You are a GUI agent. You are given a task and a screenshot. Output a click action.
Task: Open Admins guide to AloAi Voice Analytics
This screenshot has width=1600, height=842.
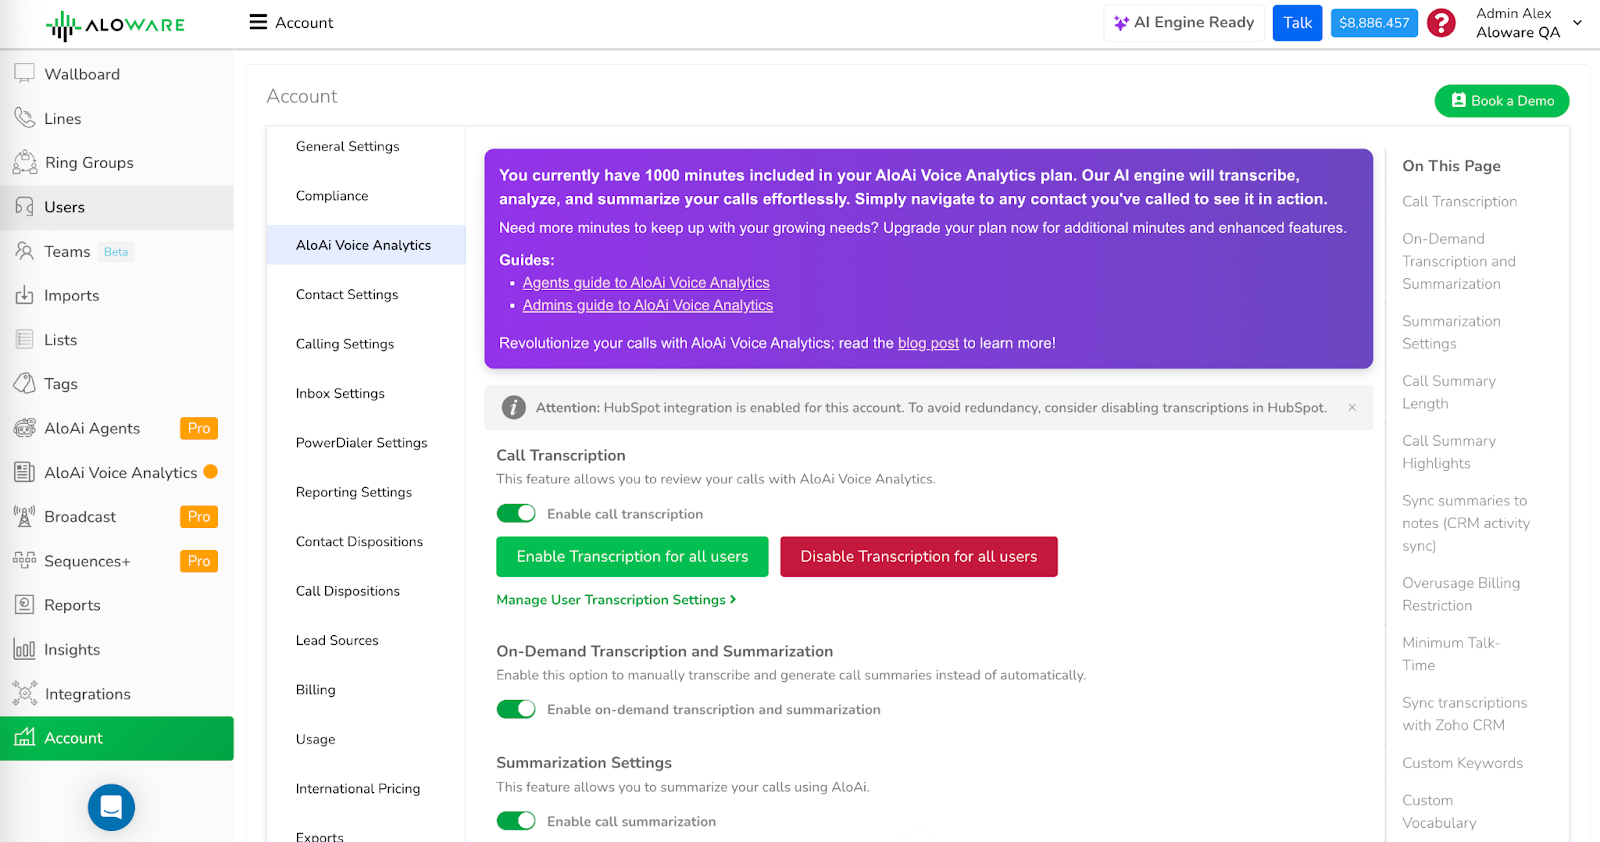coord(647,305)
